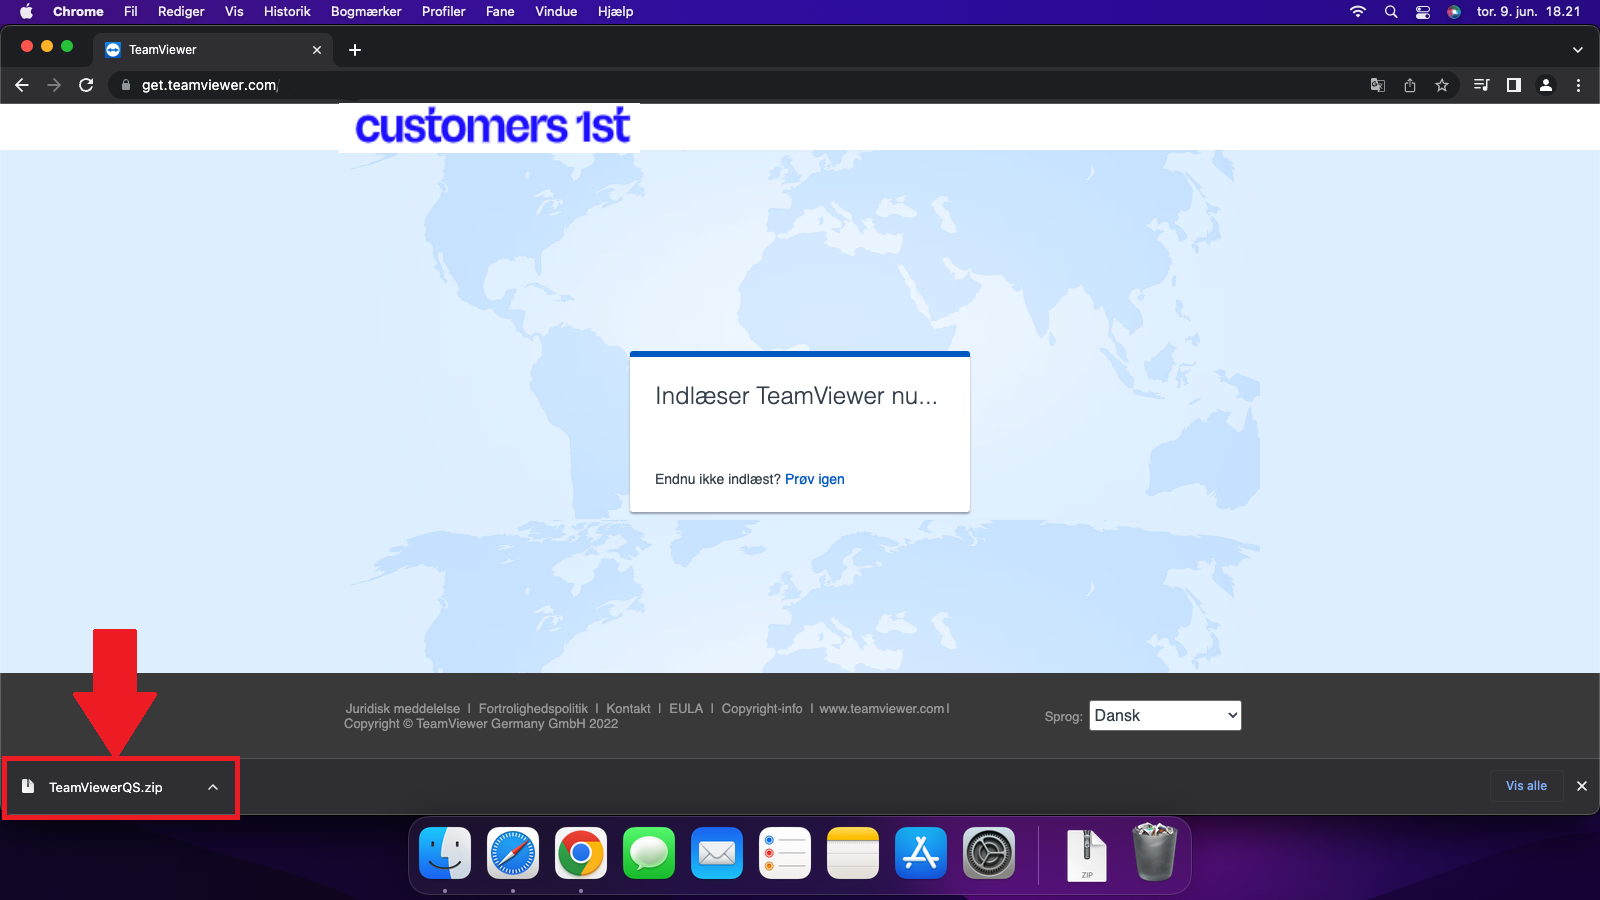Switch to the TeamViewer tab
This screenshot has height=900, width=1600.
click(213, 50)
